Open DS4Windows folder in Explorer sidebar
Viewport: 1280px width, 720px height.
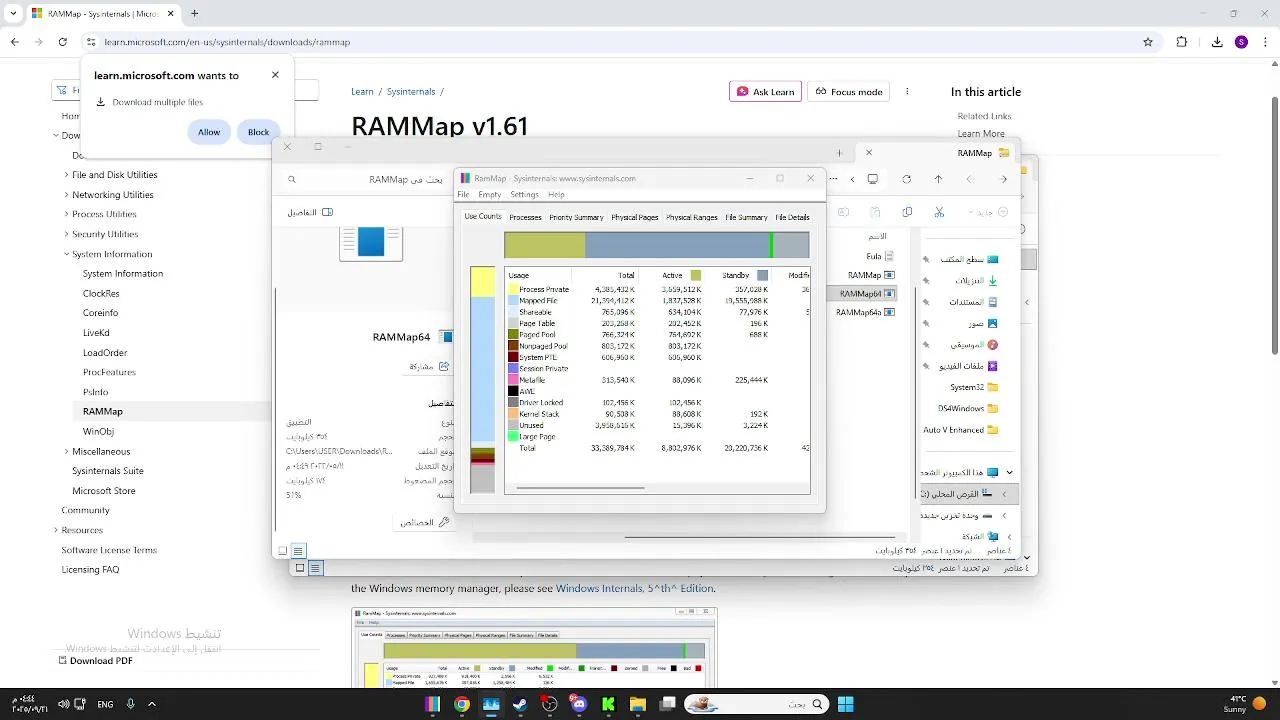pyautogui.click(x=968, y=408)
